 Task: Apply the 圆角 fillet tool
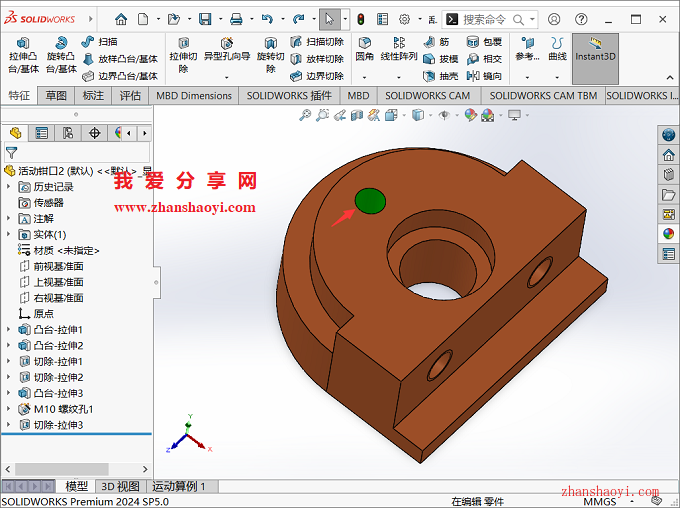point(364,49)
